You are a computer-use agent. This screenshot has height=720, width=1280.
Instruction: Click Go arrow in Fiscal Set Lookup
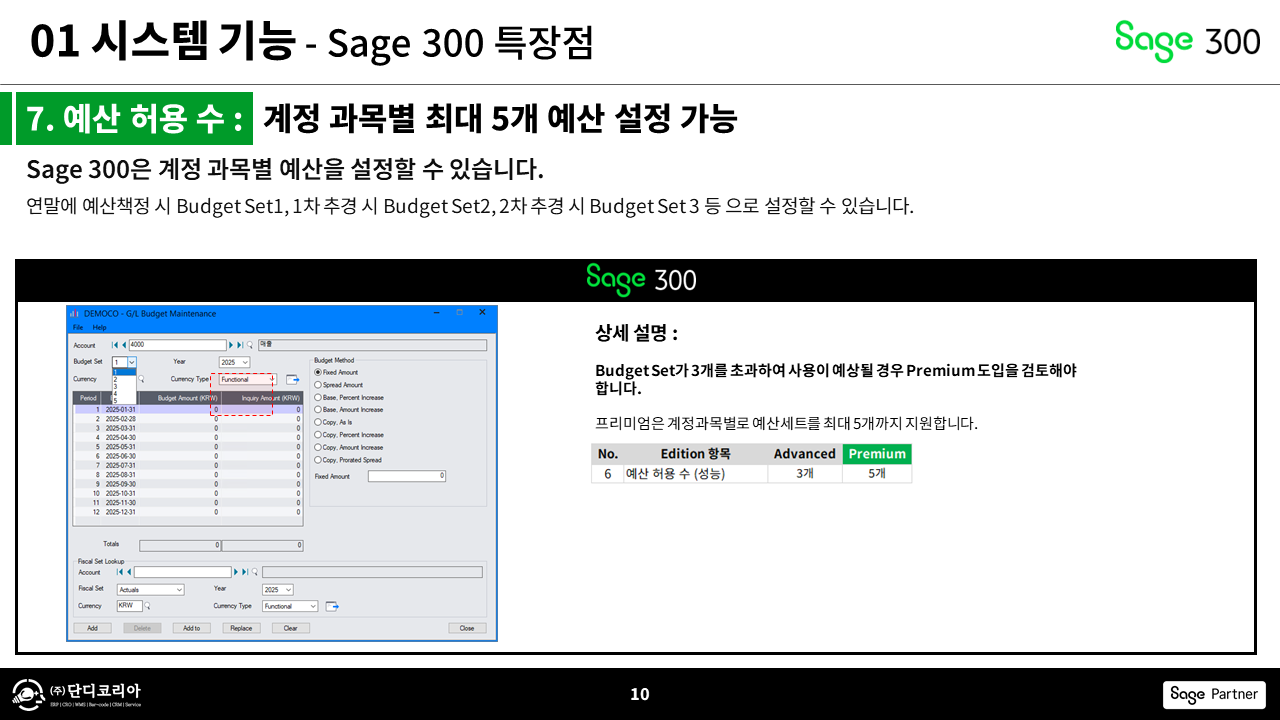coord(333,606)
